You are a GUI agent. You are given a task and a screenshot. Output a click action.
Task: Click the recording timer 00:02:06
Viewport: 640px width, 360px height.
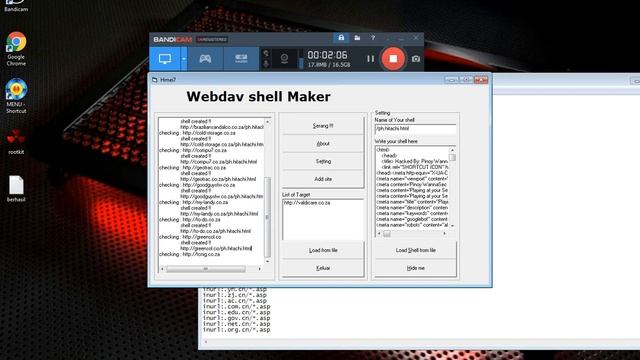click(327, 55)
